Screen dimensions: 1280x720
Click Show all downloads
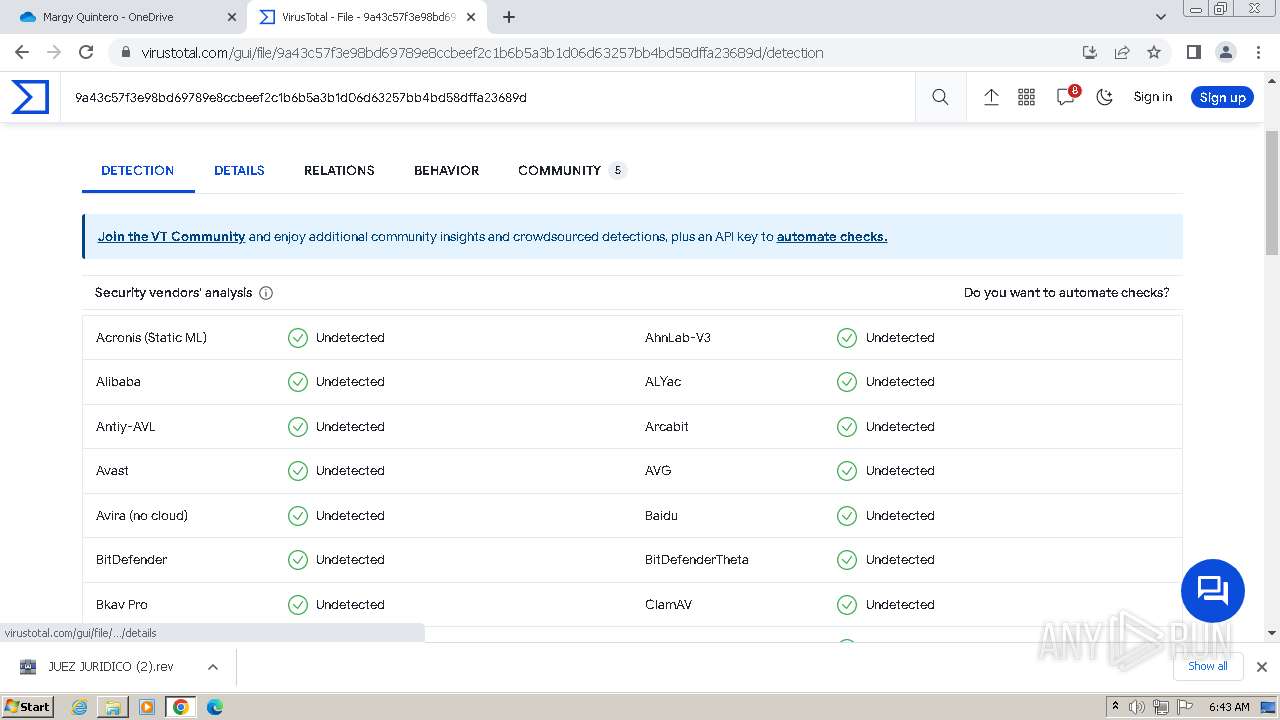[x=1207, y=666]
